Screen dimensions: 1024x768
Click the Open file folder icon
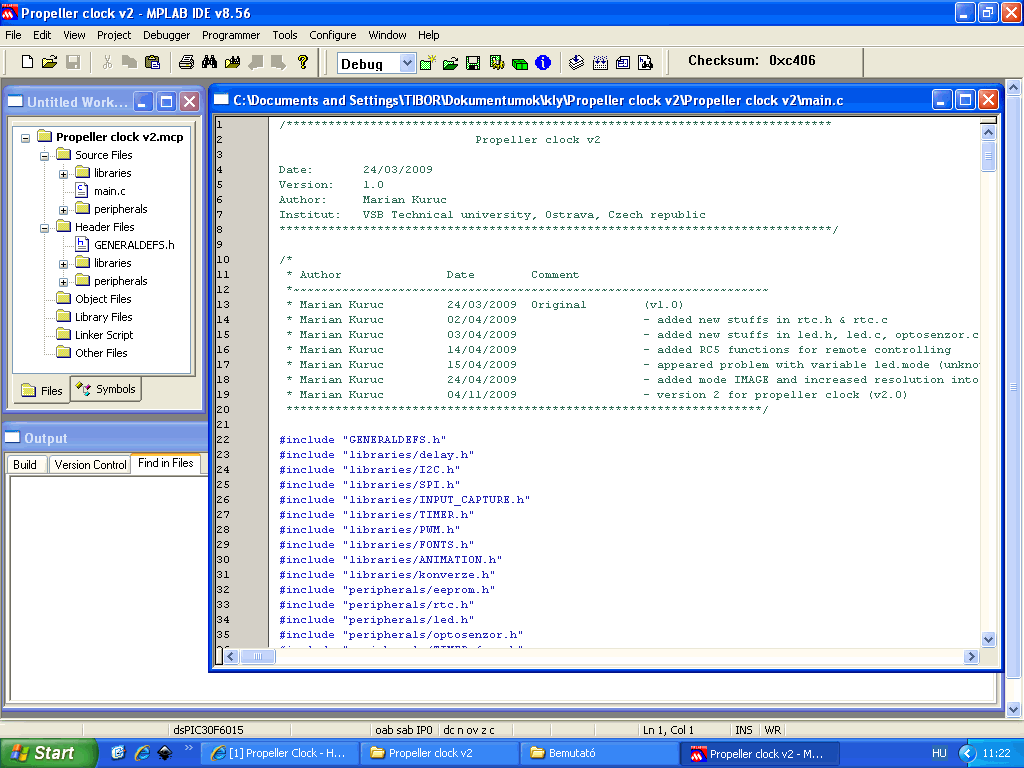coord(50,62)
